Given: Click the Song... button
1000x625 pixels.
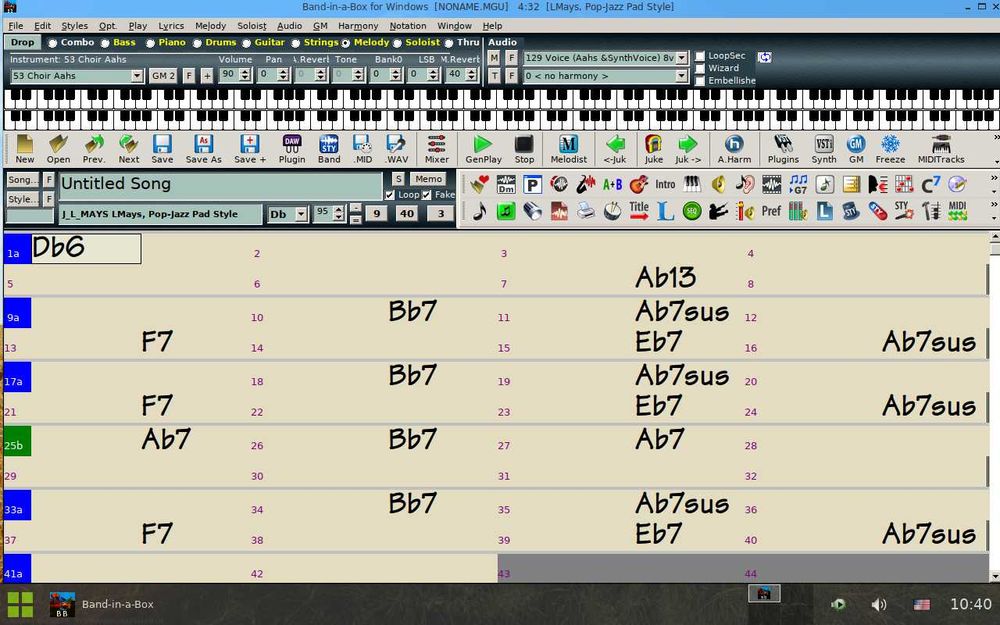Looking at the screenshot, I should pos(22,180).
